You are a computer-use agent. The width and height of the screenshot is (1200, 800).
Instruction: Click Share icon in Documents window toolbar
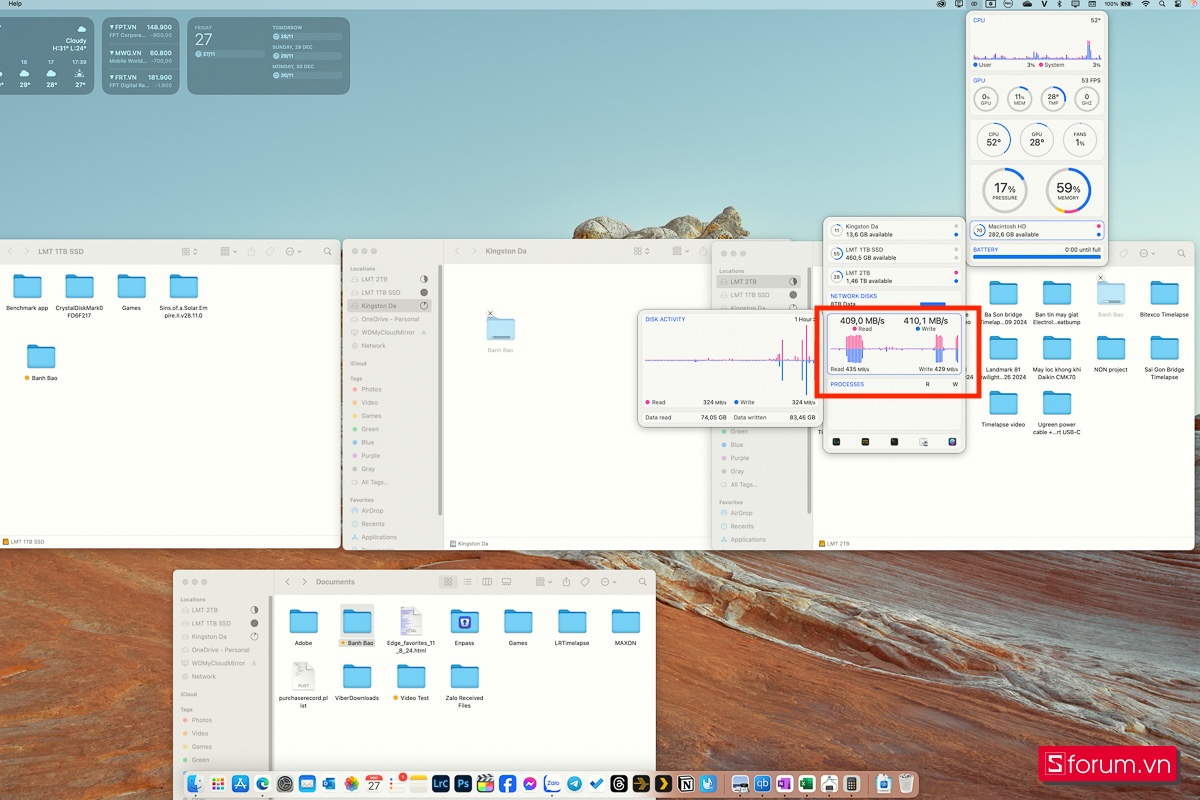[x=567, y=581]
